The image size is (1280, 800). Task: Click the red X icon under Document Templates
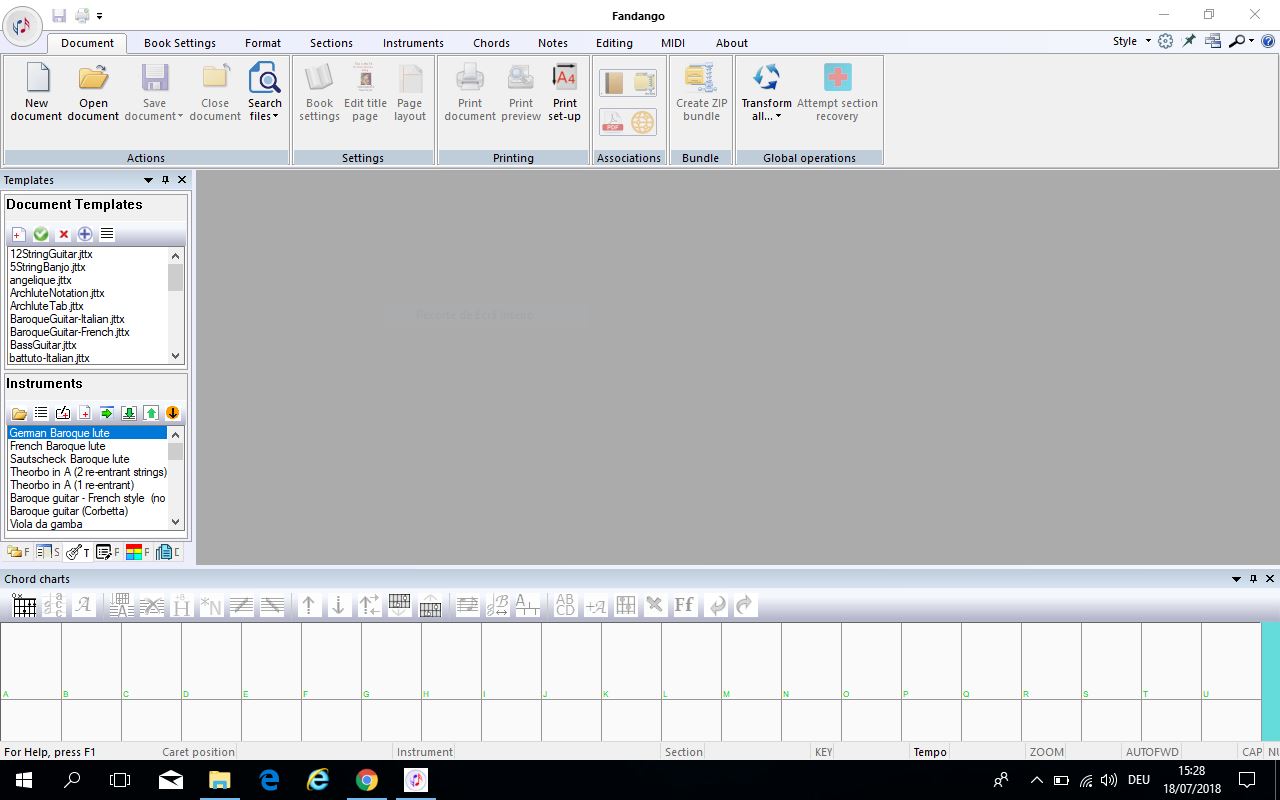63,234
